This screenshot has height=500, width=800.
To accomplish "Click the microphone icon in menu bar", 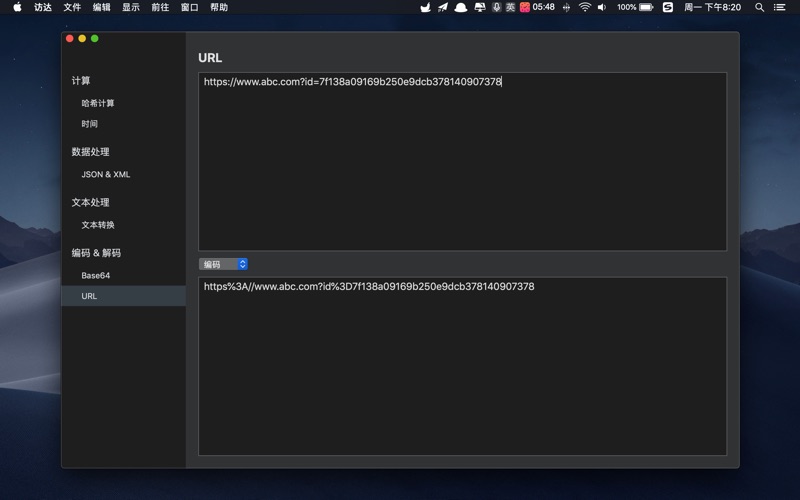I will 496,7.
